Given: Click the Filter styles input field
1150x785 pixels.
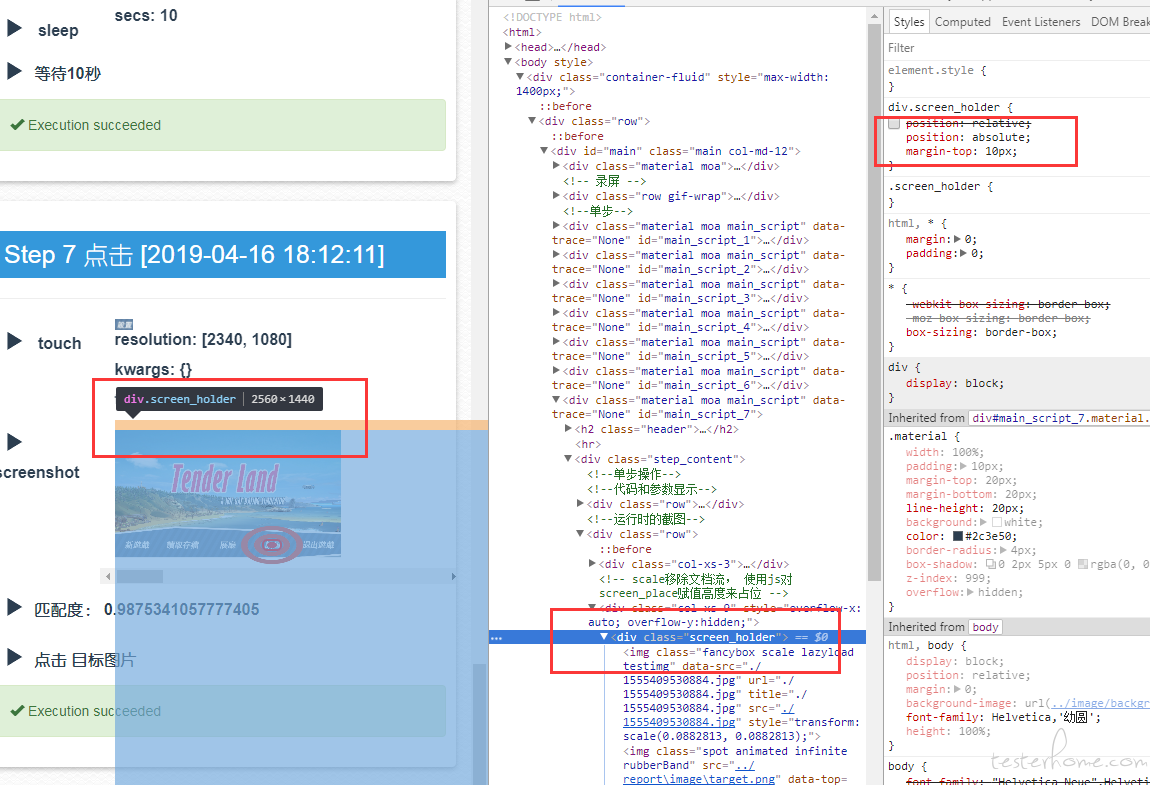Looking at the screenshot, I should [x=1018, y=48].
